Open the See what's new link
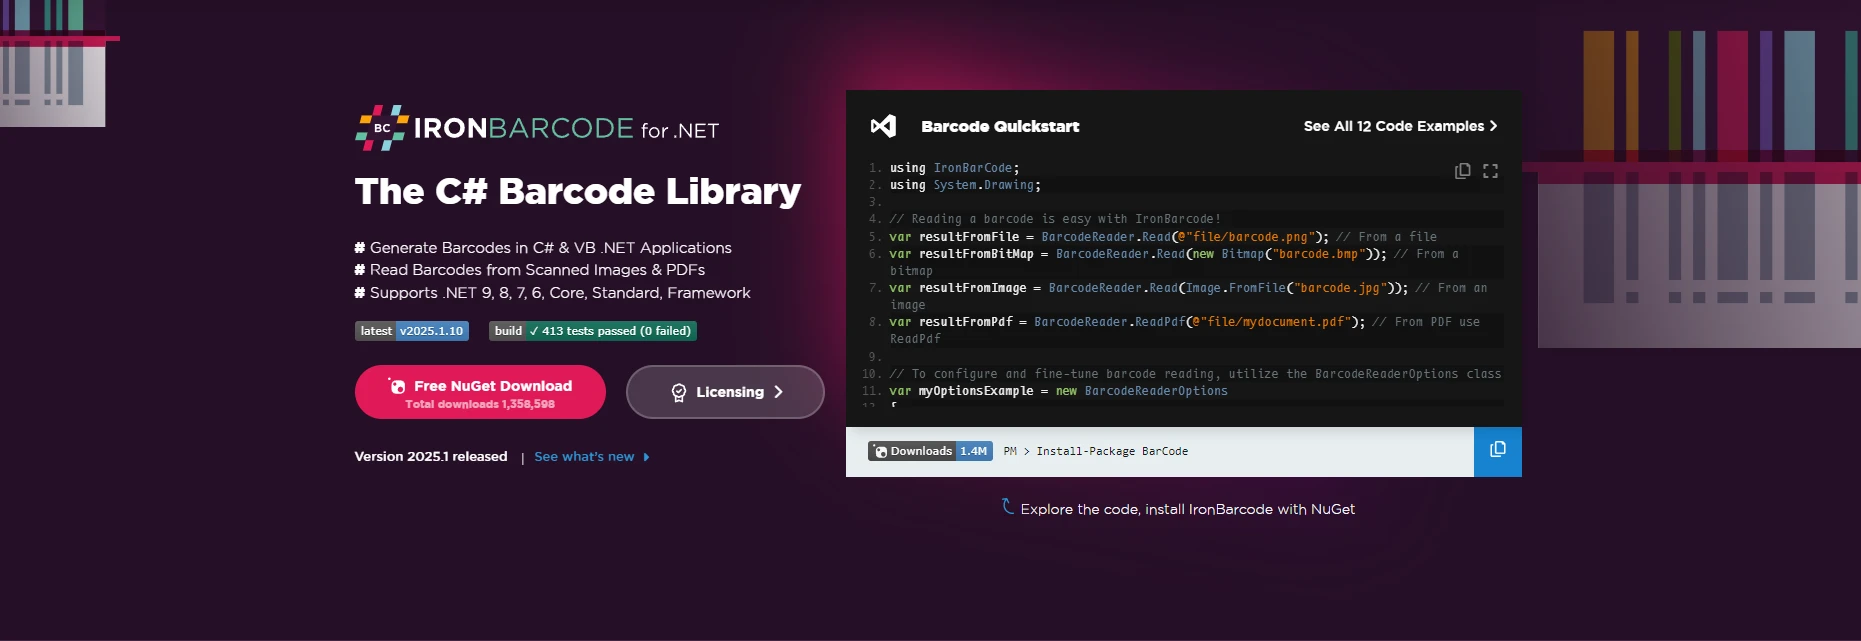1861x641 pixels. tap(584, 457)
